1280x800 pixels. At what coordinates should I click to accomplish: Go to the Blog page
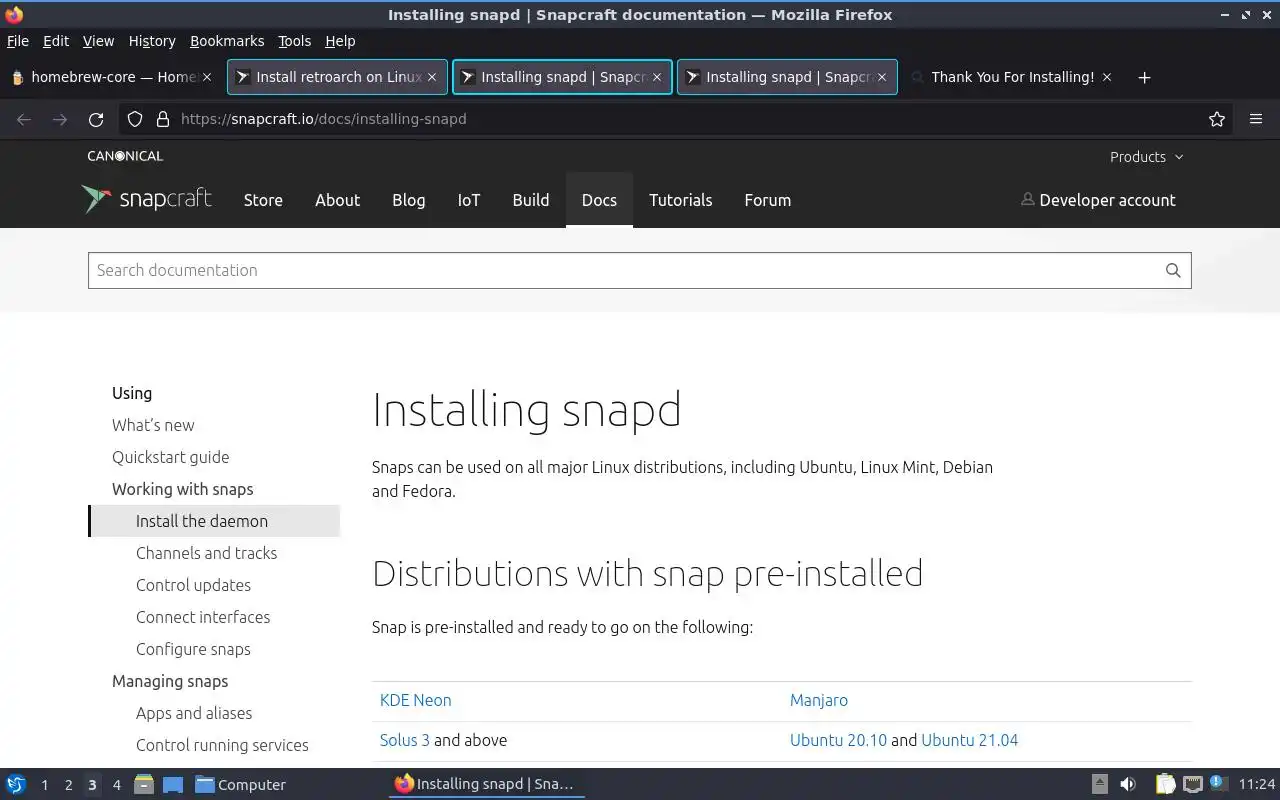(408, 200)
